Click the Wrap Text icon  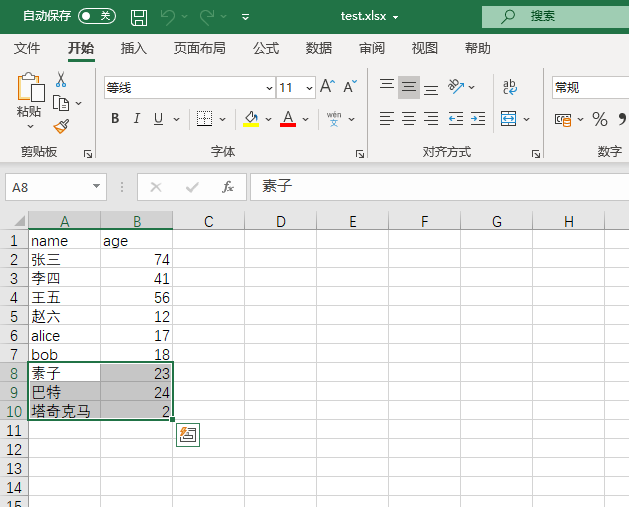509,87
